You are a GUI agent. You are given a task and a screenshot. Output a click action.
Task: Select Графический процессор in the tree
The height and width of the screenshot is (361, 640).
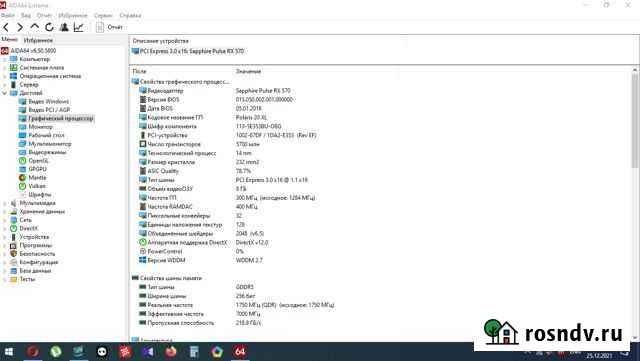coord(61,118)
